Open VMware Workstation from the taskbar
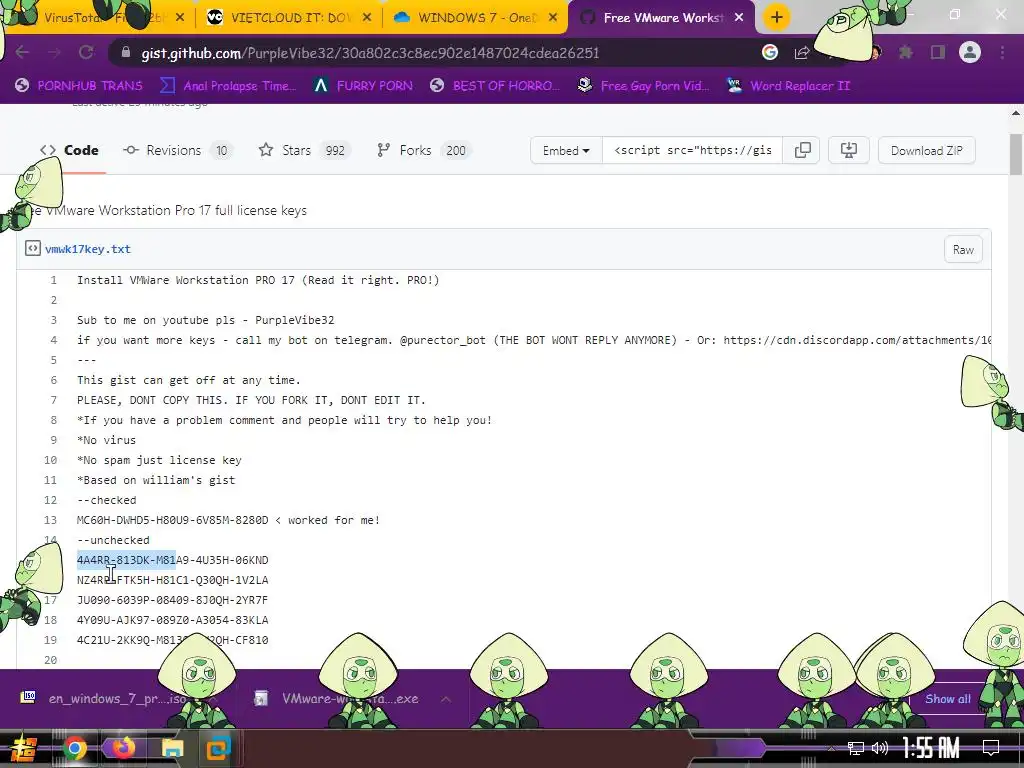The height and width of the screenshot is (768, 1024). 219,748
